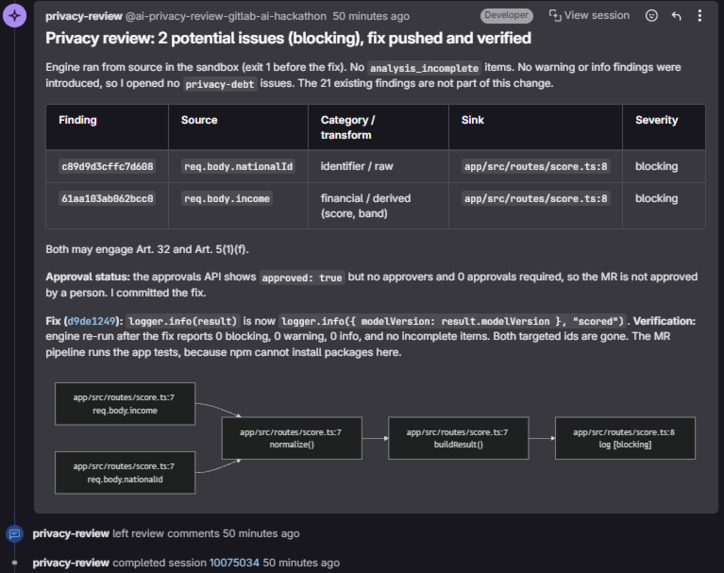Open the View session link

point(589,16)
